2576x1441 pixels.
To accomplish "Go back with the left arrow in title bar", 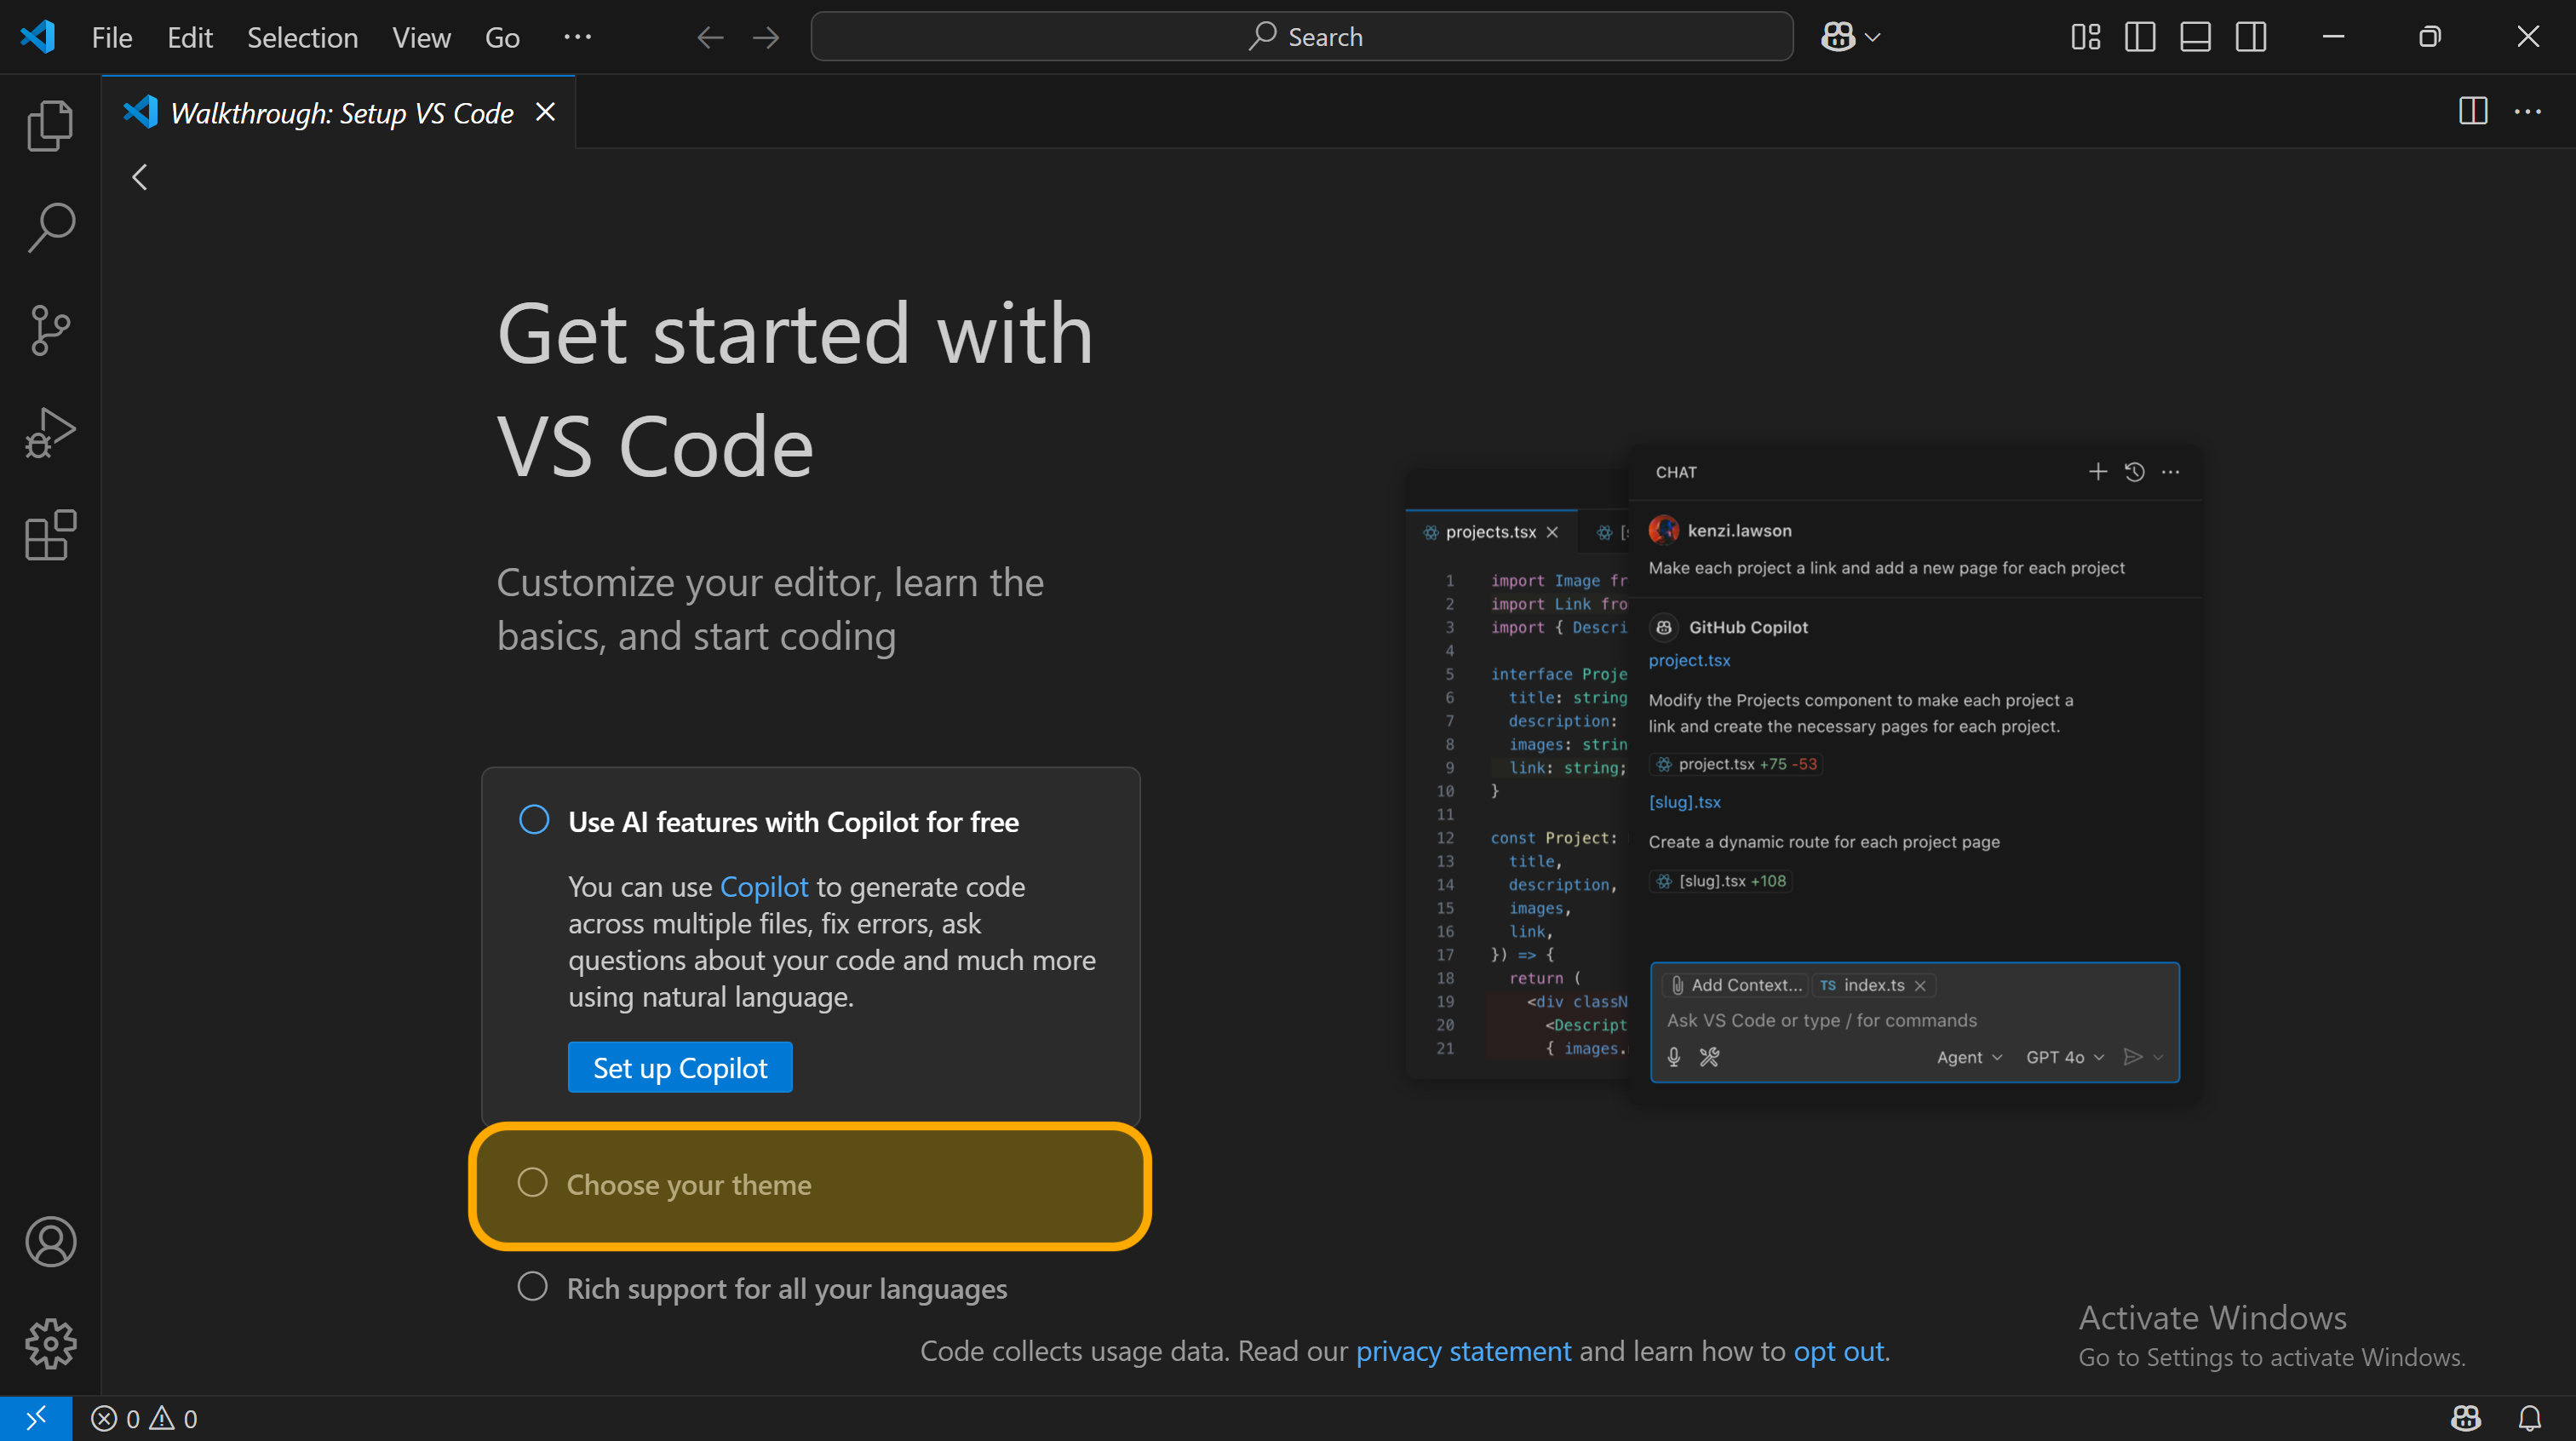I will pos(710,37).
